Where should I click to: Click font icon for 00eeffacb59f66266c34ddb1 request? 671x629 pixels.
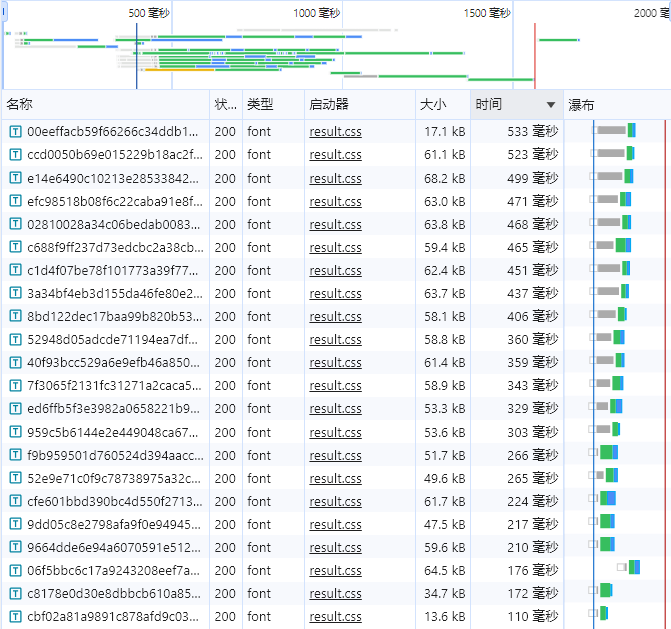click(x=15, y=132)
